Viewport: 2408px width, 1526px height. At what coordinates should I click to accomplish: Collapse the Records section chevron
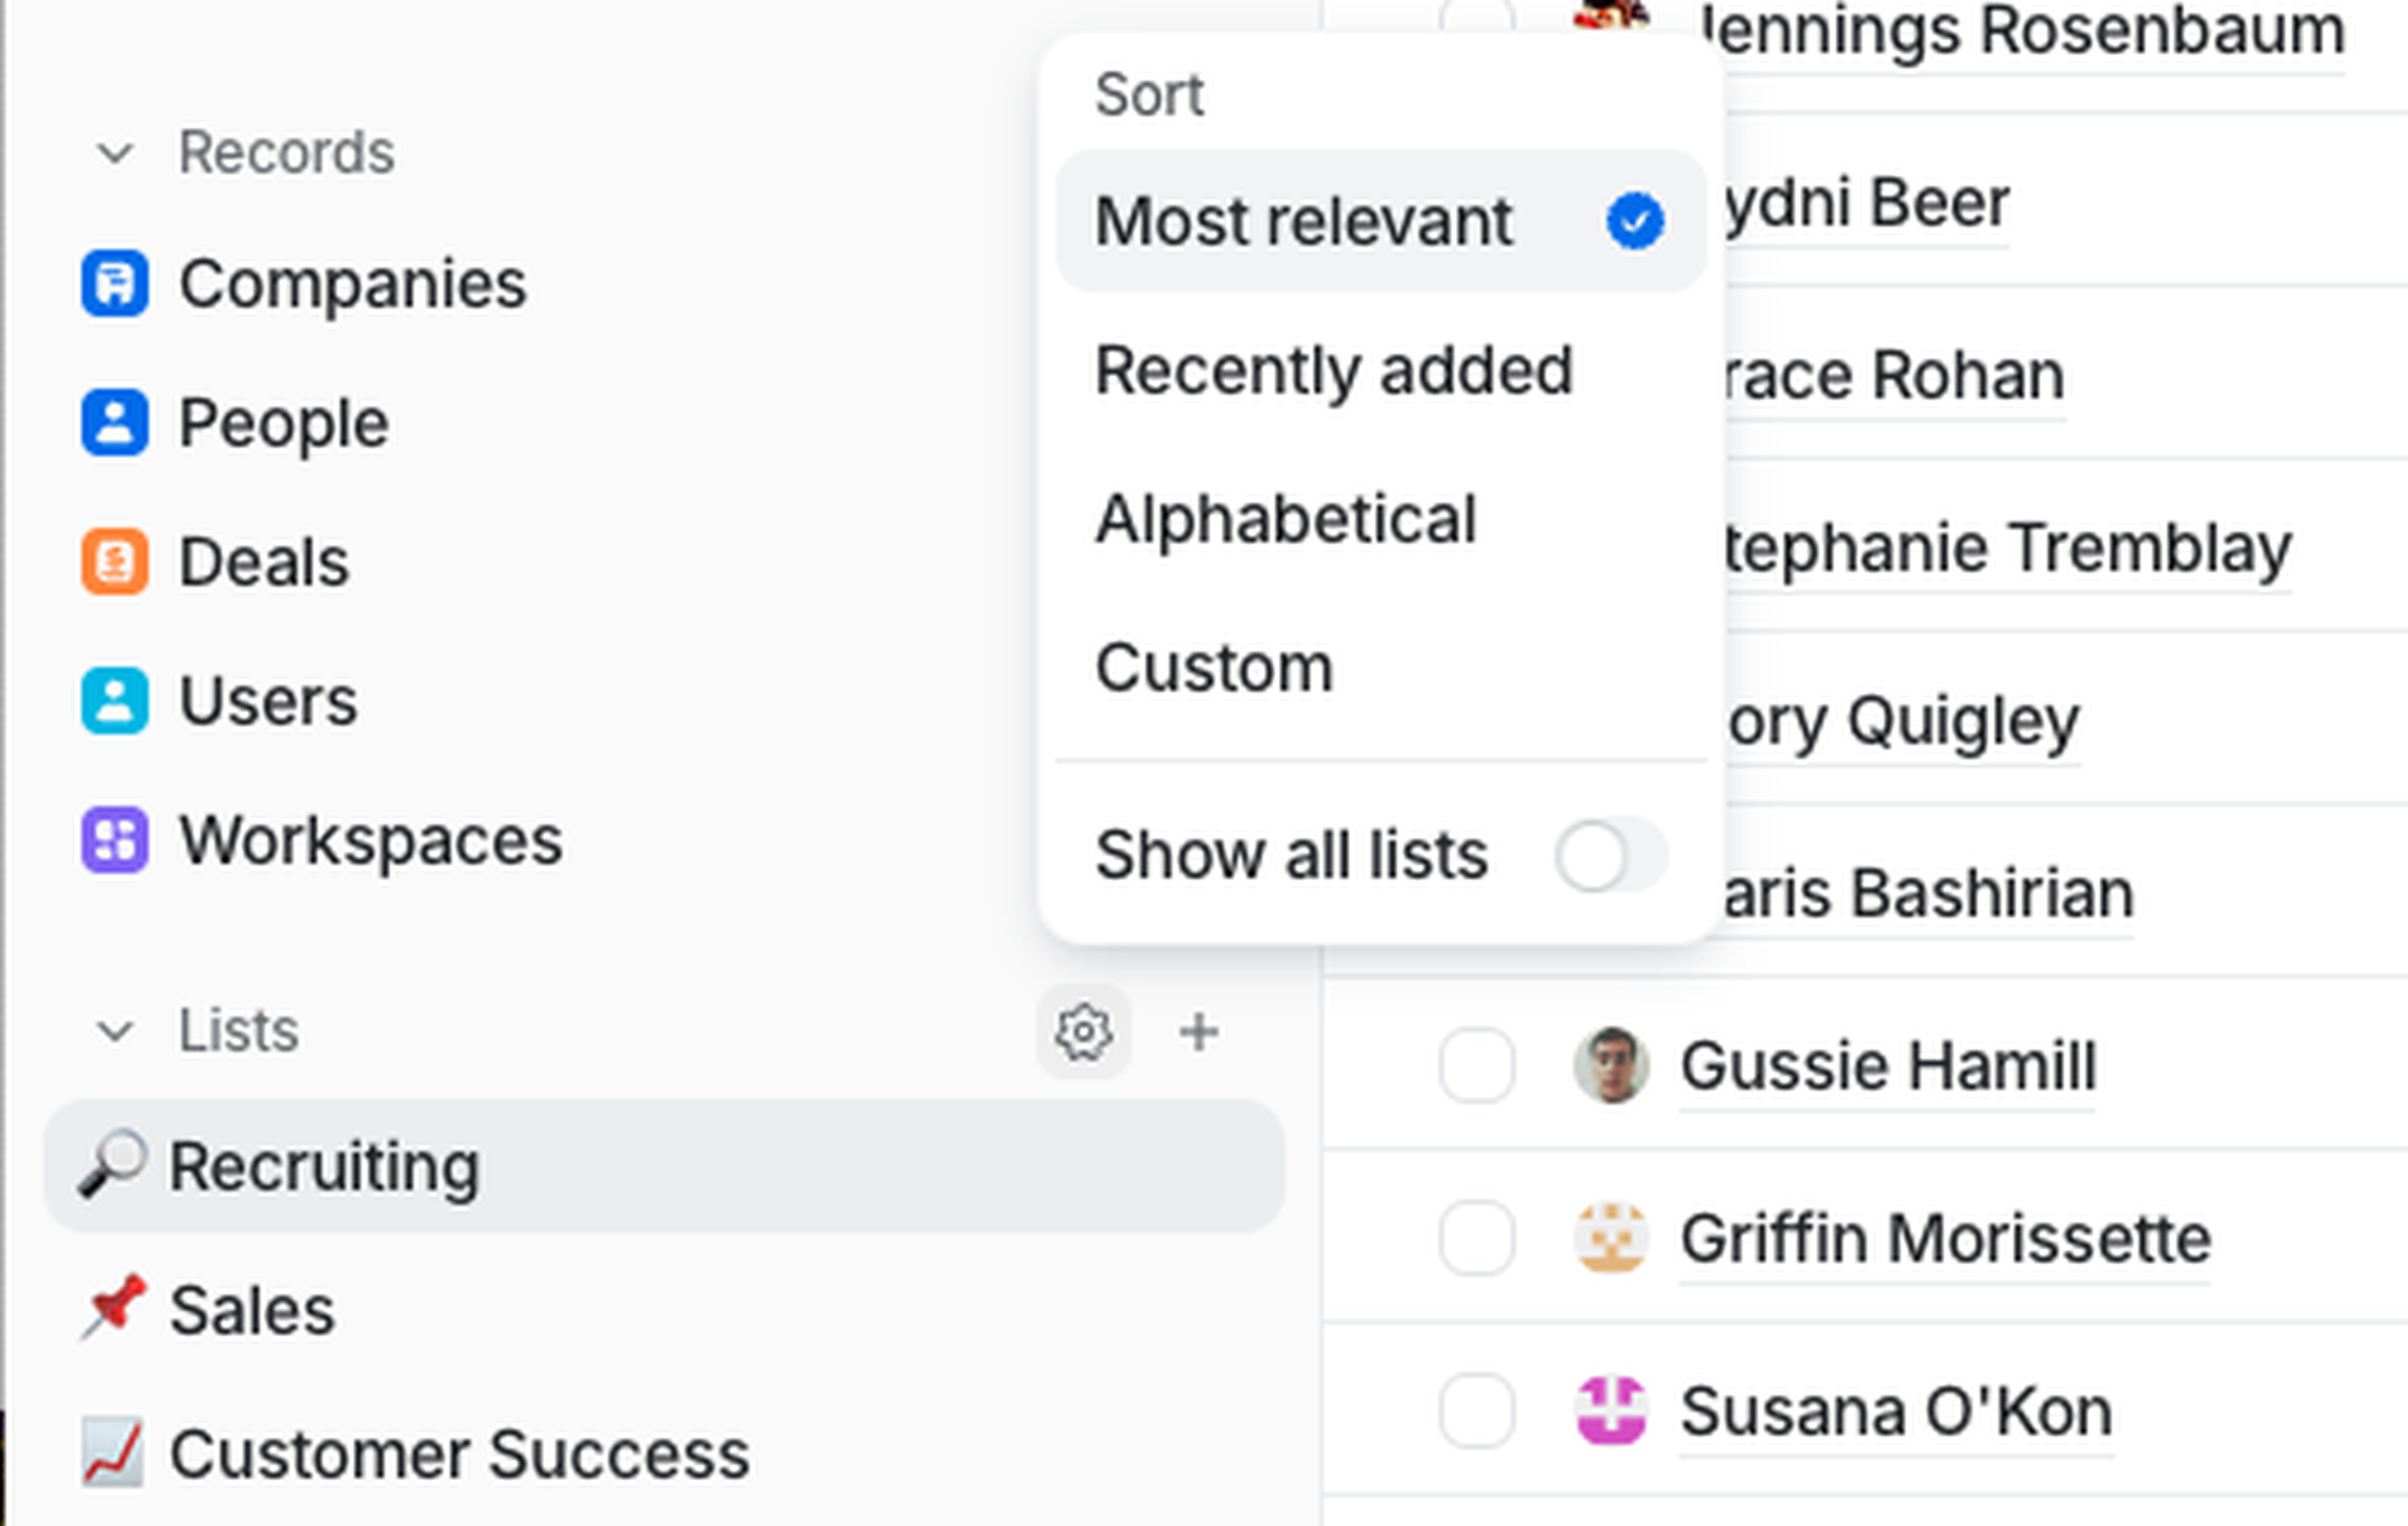115,154
